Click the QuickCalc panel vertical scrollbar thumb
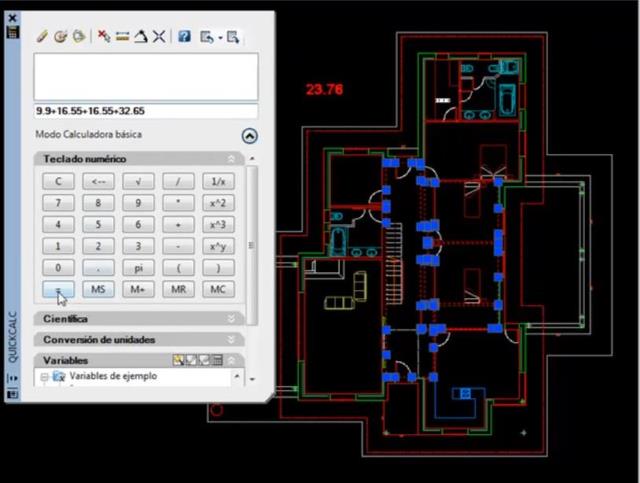Image resolution: width=640 pixels, height=483 pixels. click(252, 245)
